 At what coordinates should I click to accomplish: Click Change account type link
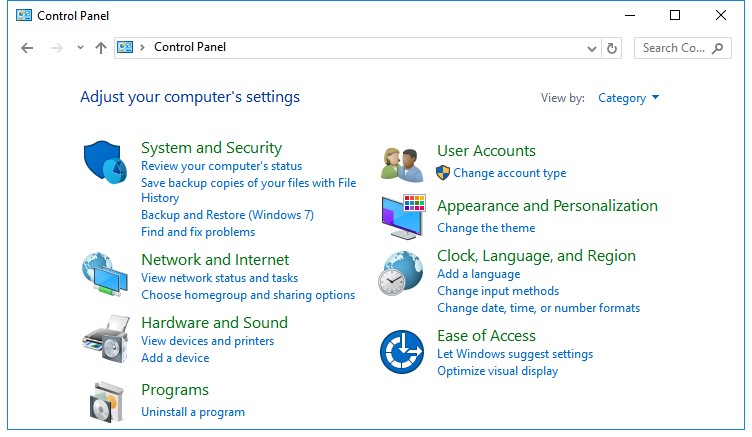pos(510,173)
